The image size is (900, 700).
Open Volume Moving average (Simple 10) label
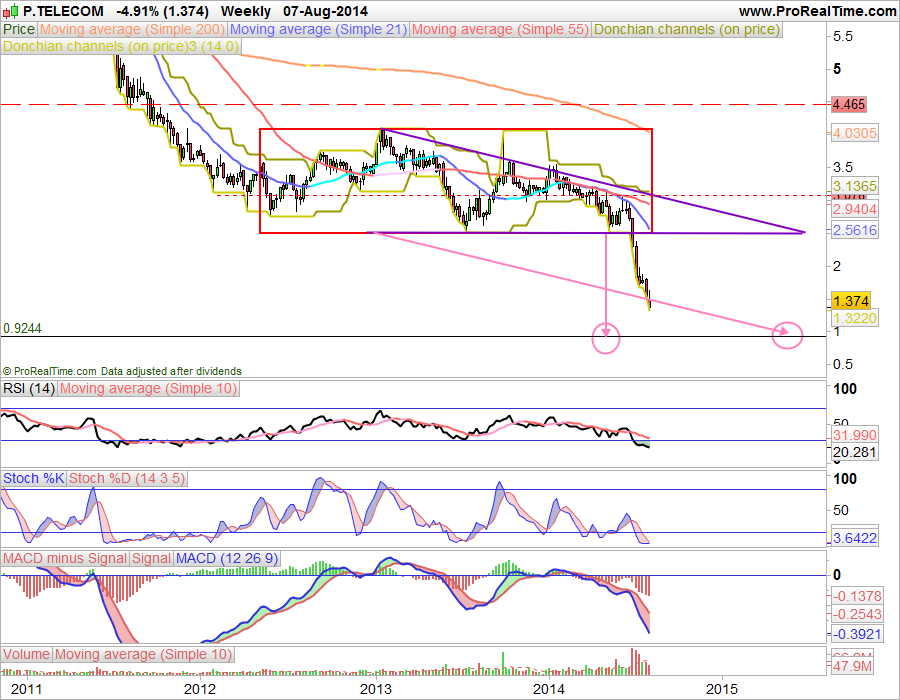click(x=143, y=654)
